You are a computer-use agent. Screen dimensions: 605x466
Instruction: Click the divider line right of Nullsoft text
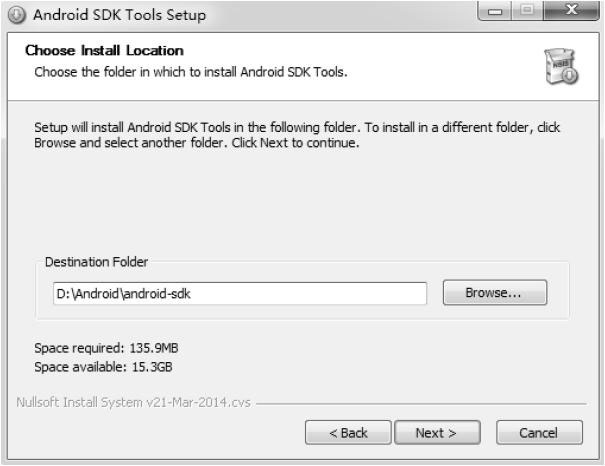click(420, 404)
